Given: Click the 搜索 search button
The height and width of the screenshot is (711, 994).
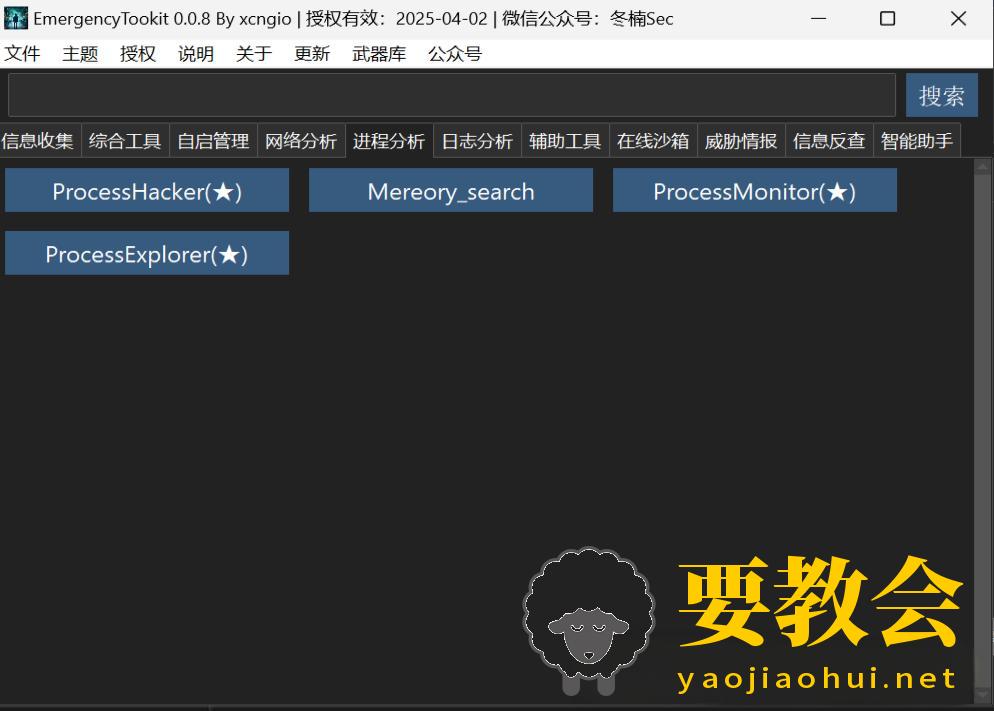Looking at the screenshot, I should tap(941, 95).
